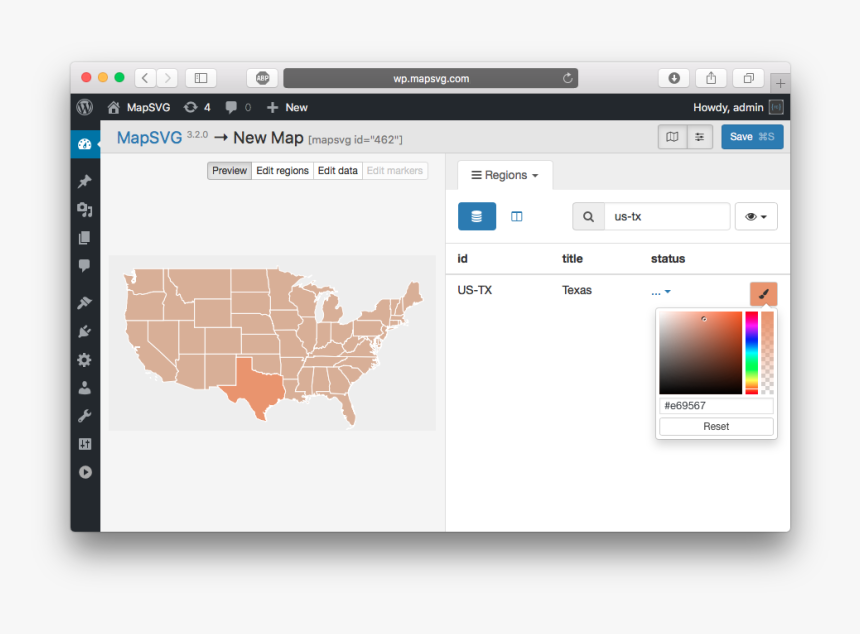Open the Pages sidebar icon
This screenshot has height=634, width=860.
point(84,237)
